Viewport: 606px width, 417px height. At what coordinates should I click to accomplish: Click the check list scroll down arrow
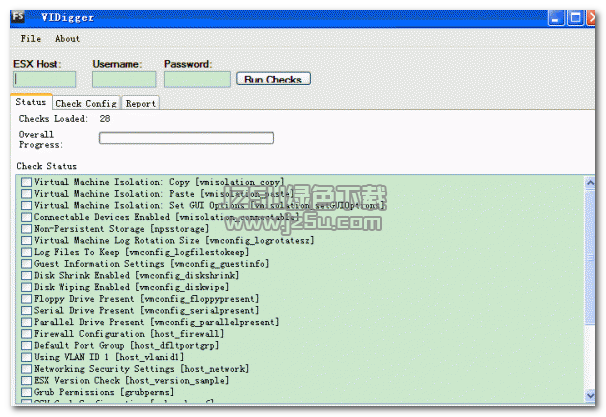tap(590, 395)
